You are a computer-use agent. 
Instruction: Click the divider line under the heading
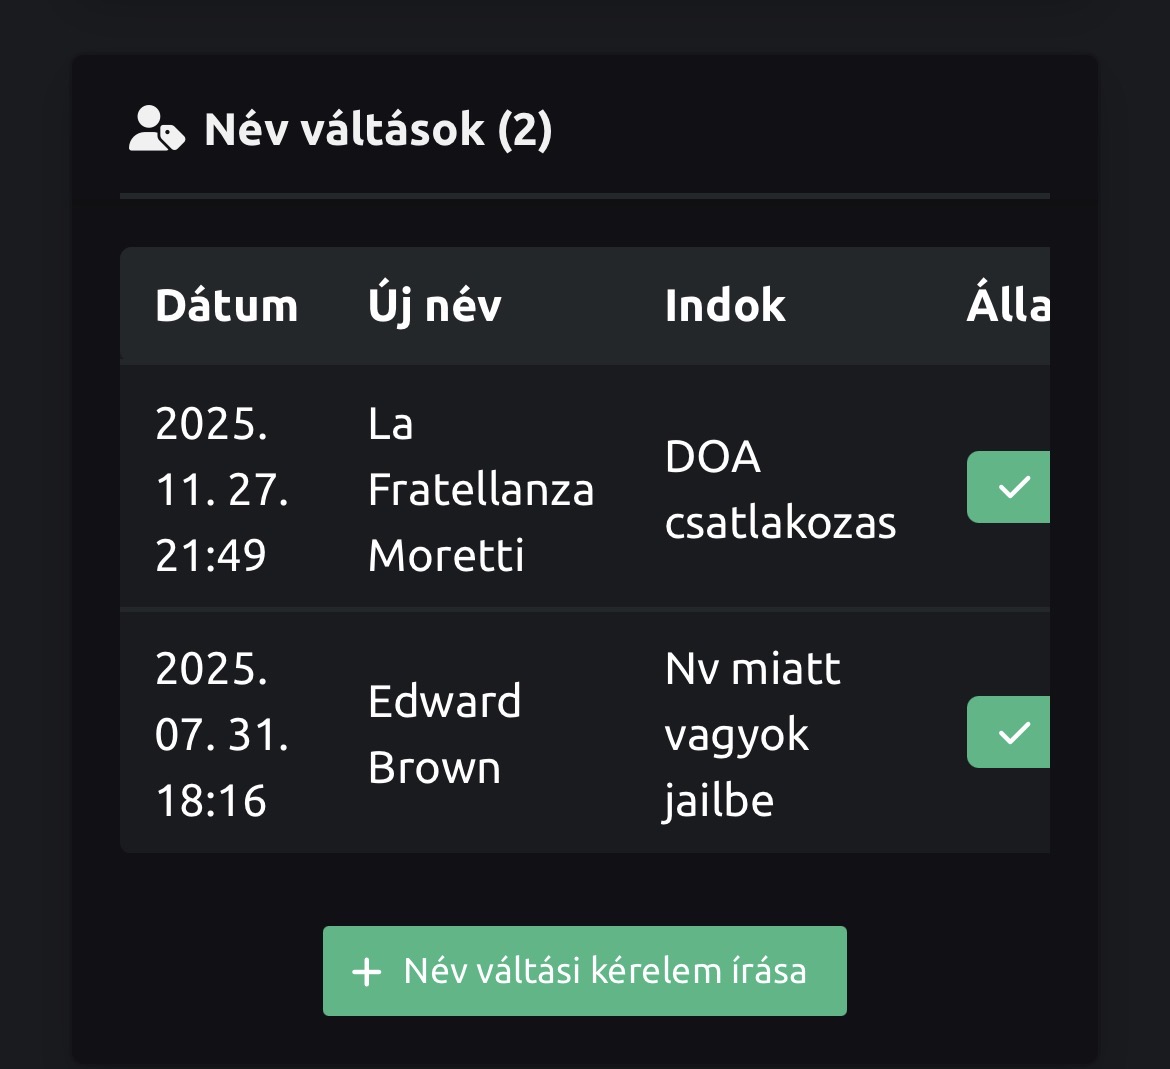click(585, 196)
